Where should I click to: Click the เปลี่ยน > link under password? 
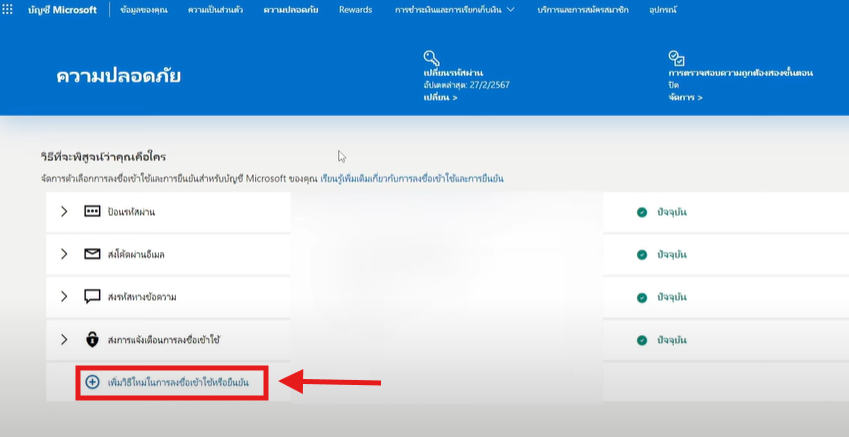pyautogui.click(x=440, y=98)
